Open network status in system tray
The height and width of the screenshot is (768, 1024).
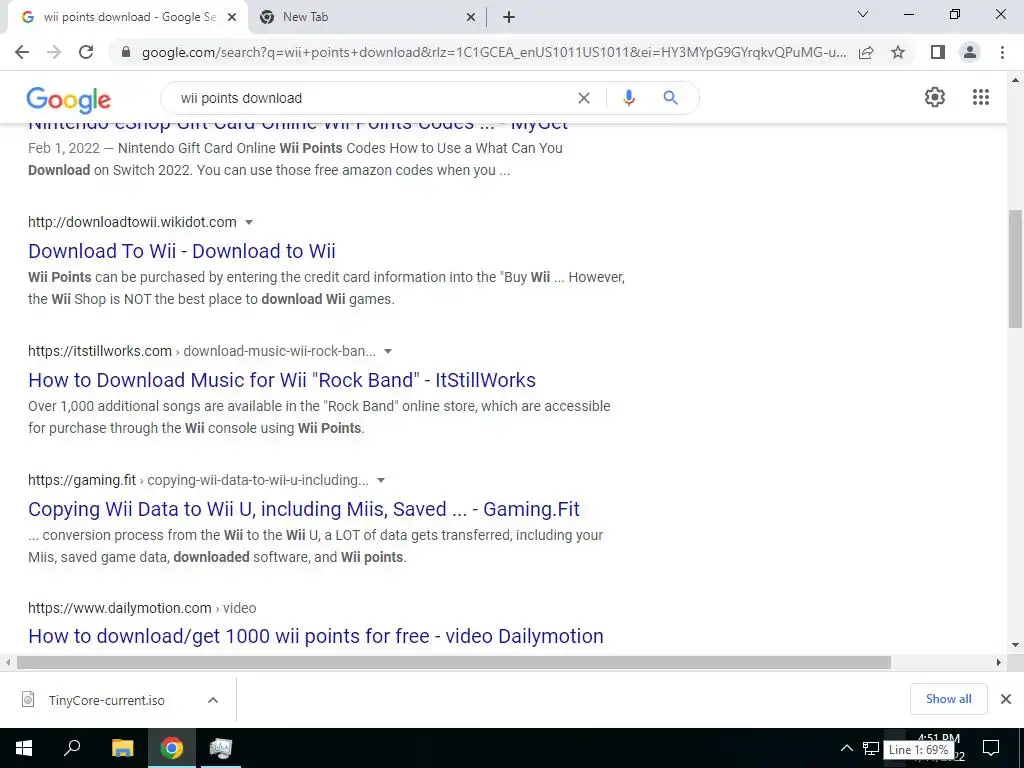tap(871, 748)
